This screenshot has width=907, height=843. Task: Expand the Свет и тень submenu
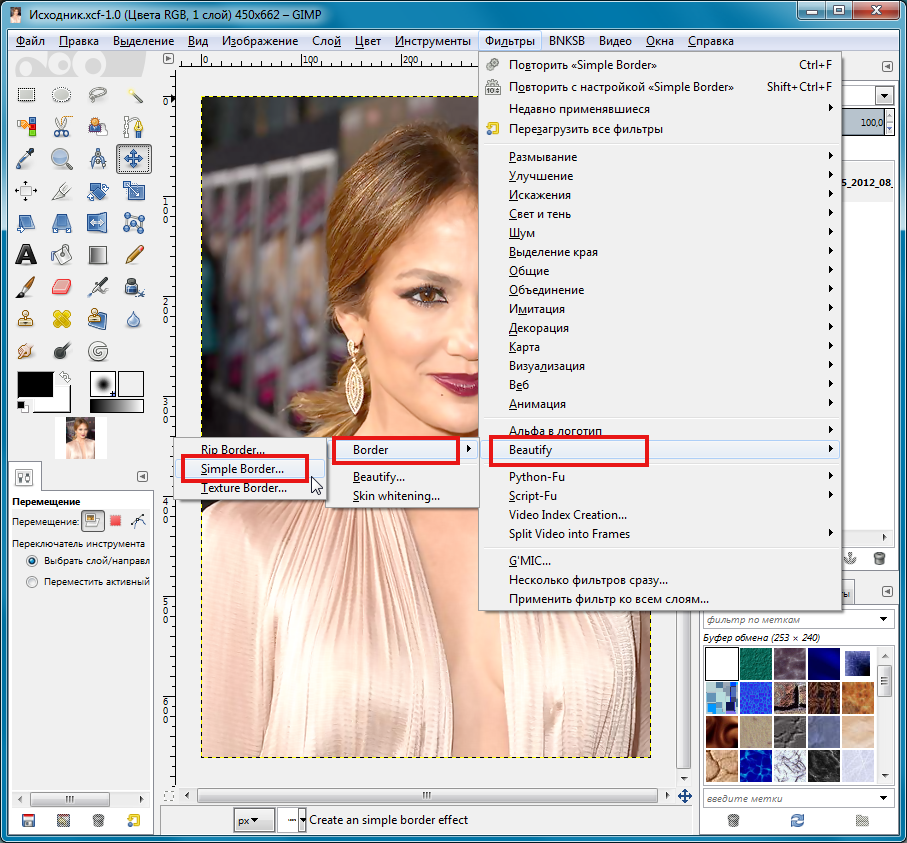click(x=659, y=214)
